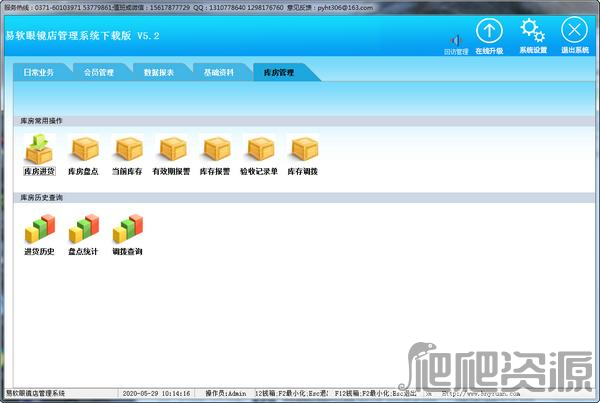
Task: Switch to the 数据报表 tab
Action: click(x=159, y=72)
